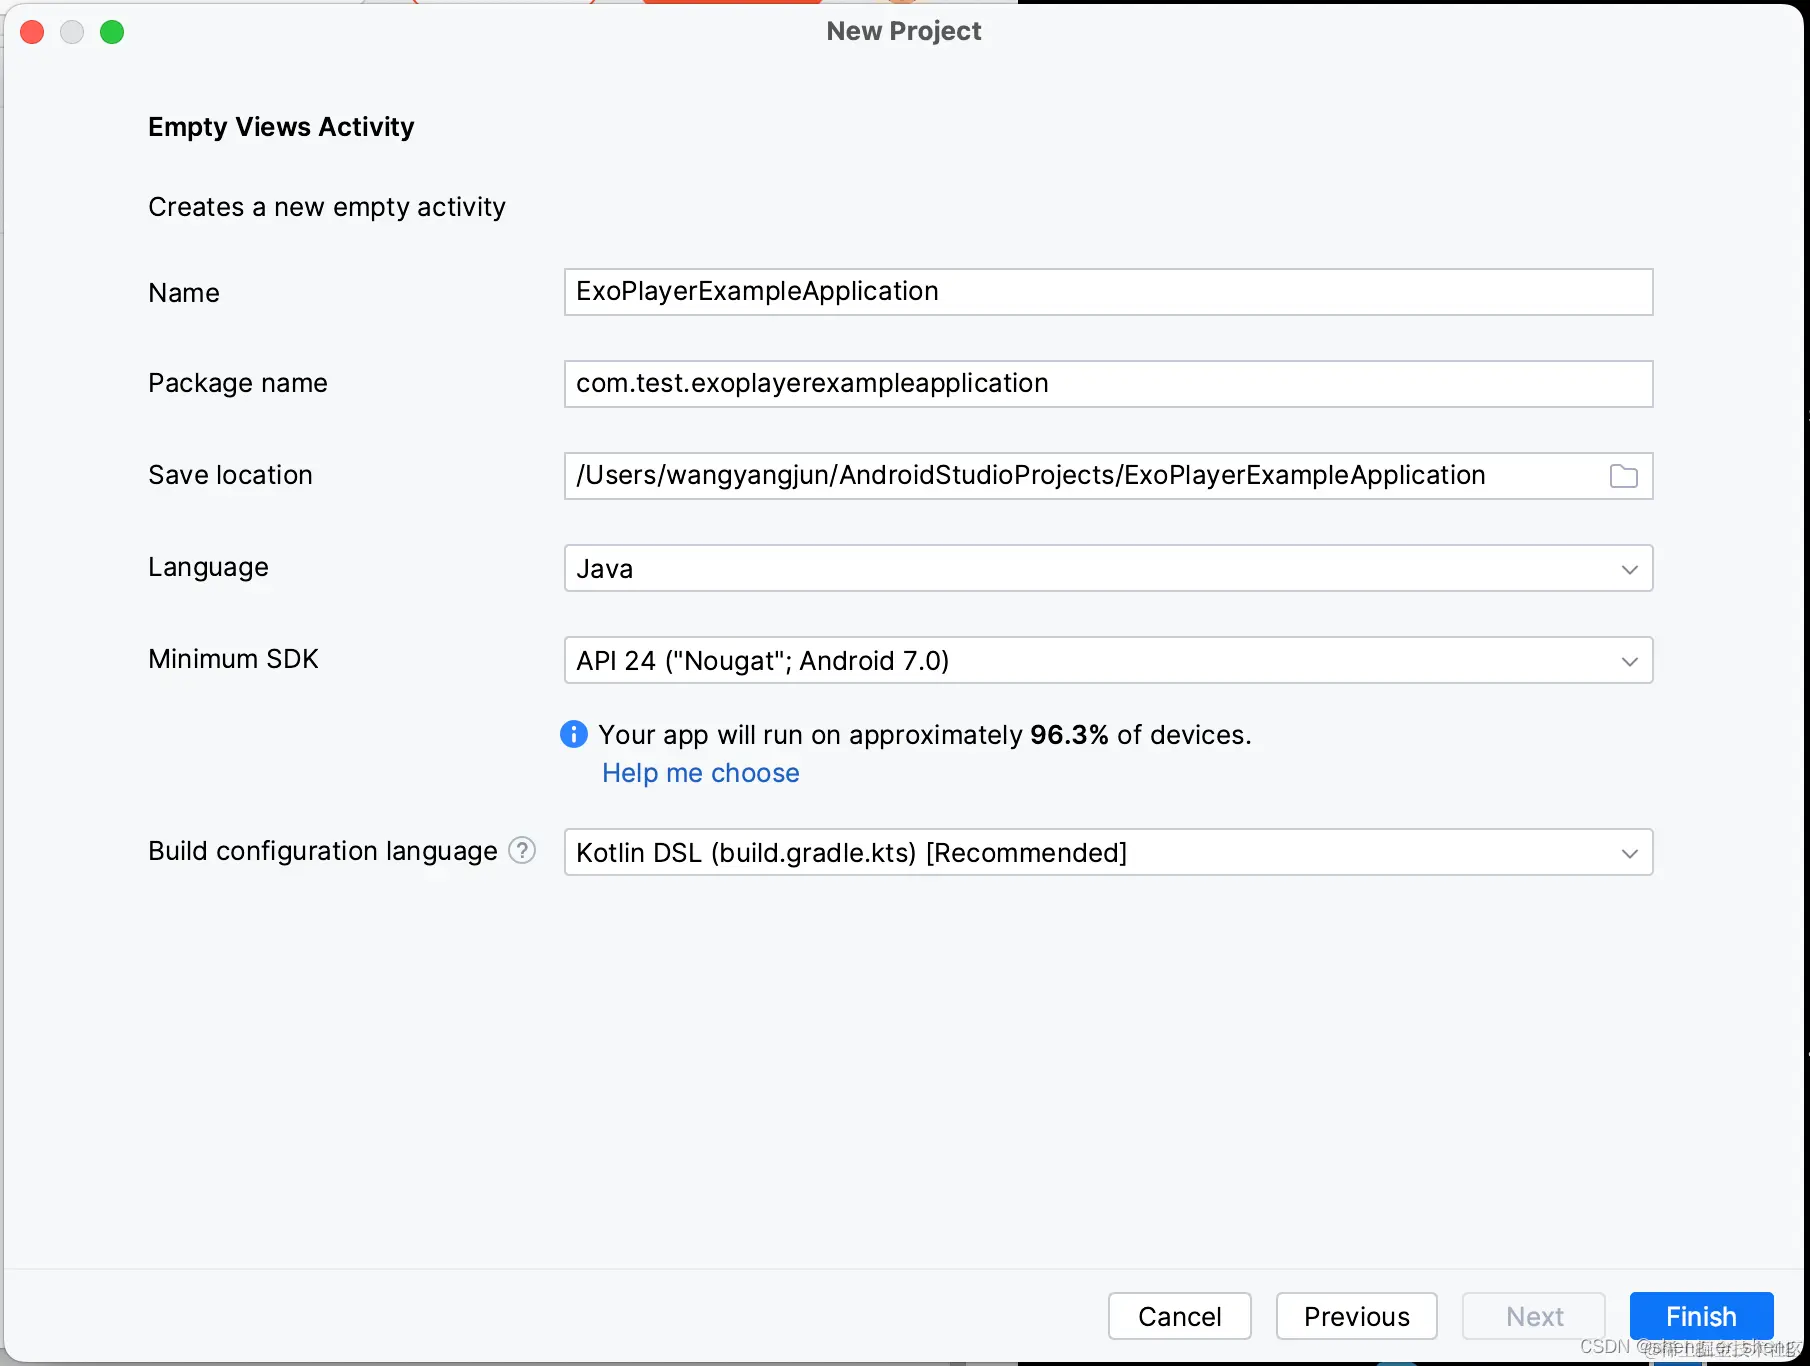
Task: Go back with the Previous button
Action: [x=1356, y=1316]
